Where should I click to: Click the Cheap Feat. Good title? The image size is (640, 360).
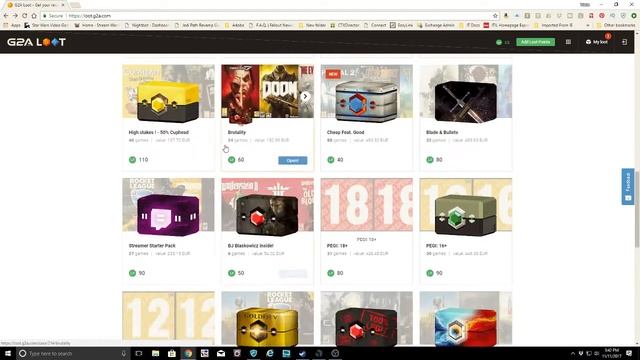coord(345,132)
